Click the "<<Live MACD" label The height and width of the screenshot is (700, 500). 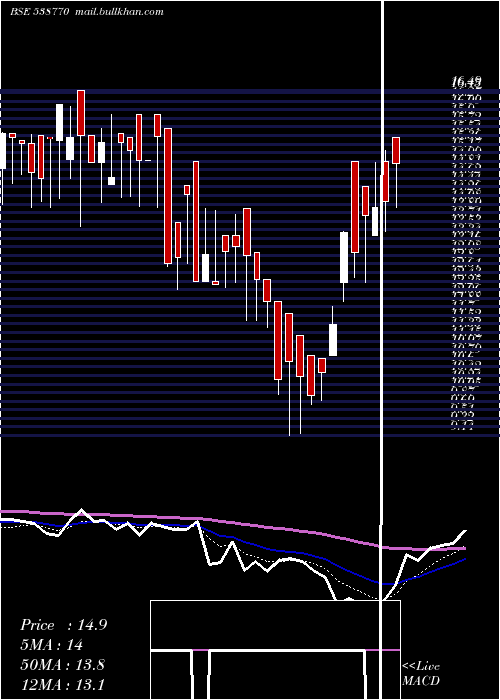(x=421, y=673)
